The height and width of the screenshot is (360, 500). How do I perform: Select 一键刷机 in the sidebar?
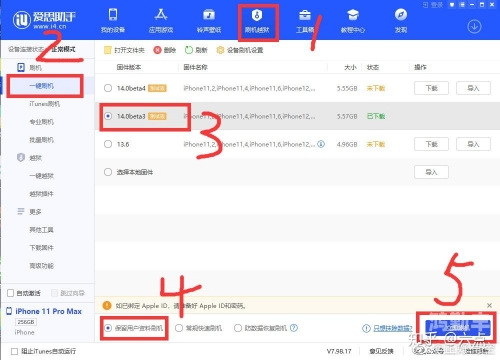tap(42, 86)
